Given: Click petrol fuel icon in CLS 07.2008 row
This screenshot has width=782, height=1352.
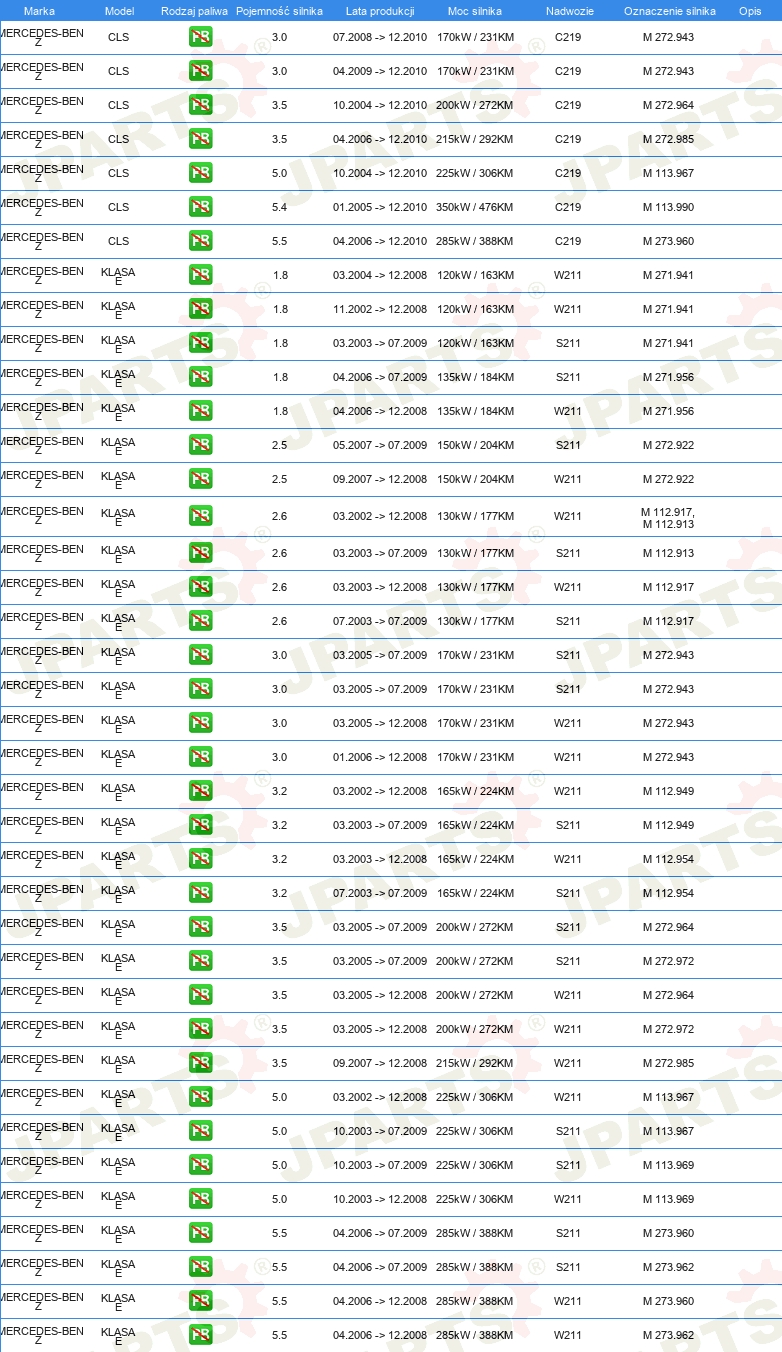Looking at the screenshot, I should 200,37.
